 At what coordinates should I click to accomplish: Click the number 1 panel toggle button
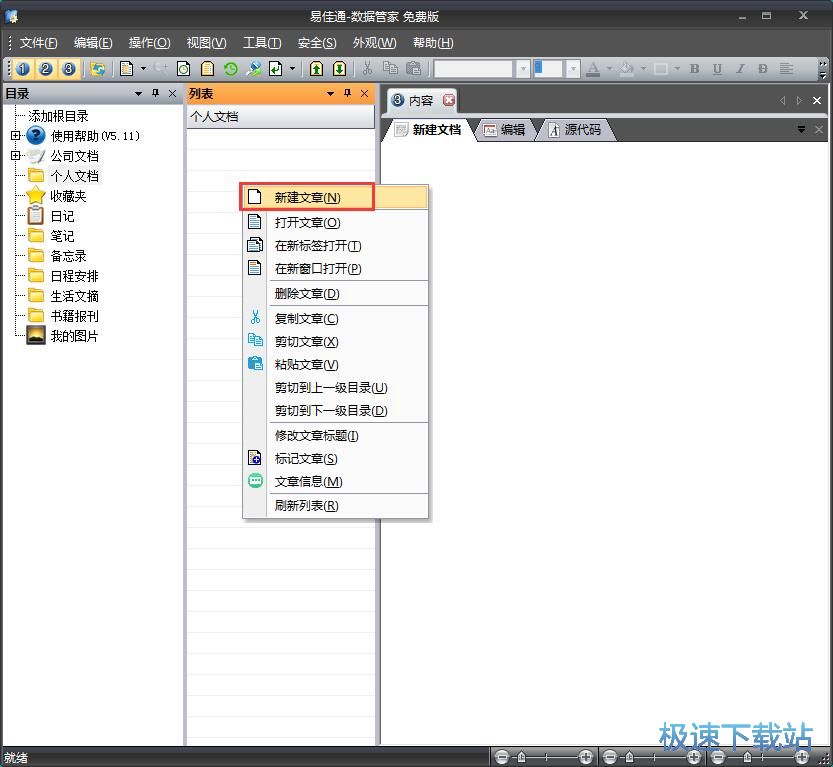[22, 69]
